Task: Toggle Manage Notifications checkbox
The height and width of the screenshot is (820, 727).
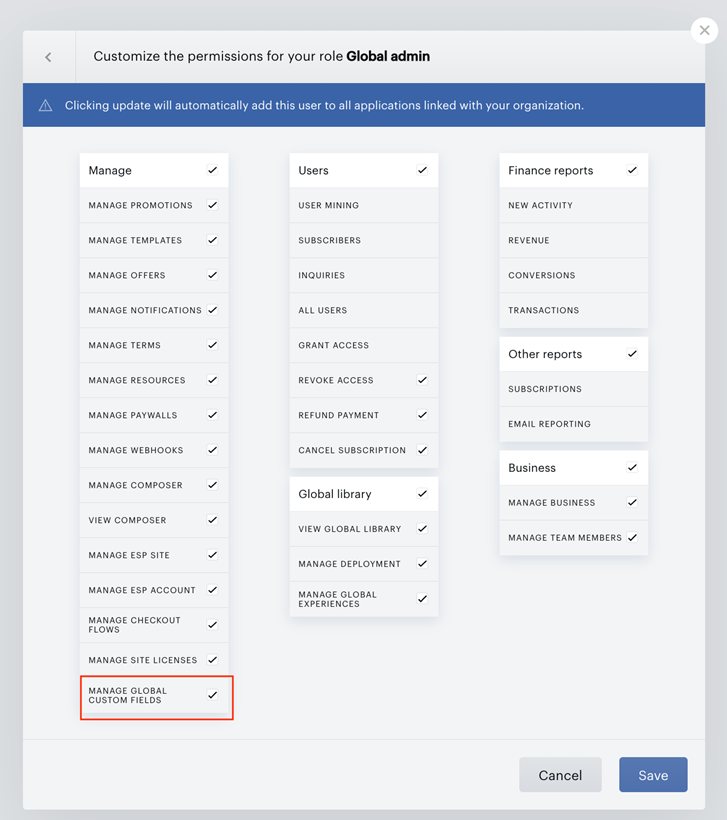Action: click(x=212, y=310)
